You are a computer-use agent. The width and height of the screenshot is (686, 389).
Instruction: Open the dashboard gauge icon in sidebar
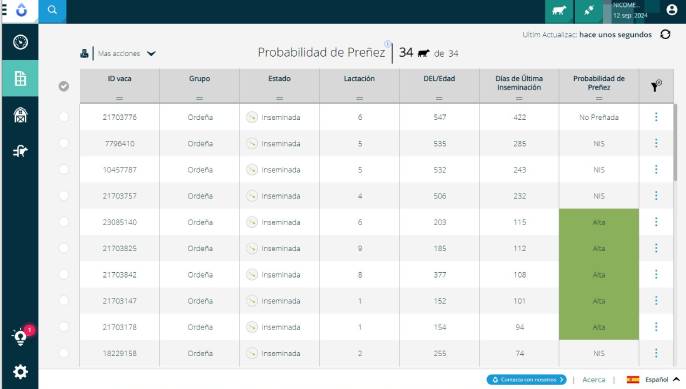pos(20,42)
